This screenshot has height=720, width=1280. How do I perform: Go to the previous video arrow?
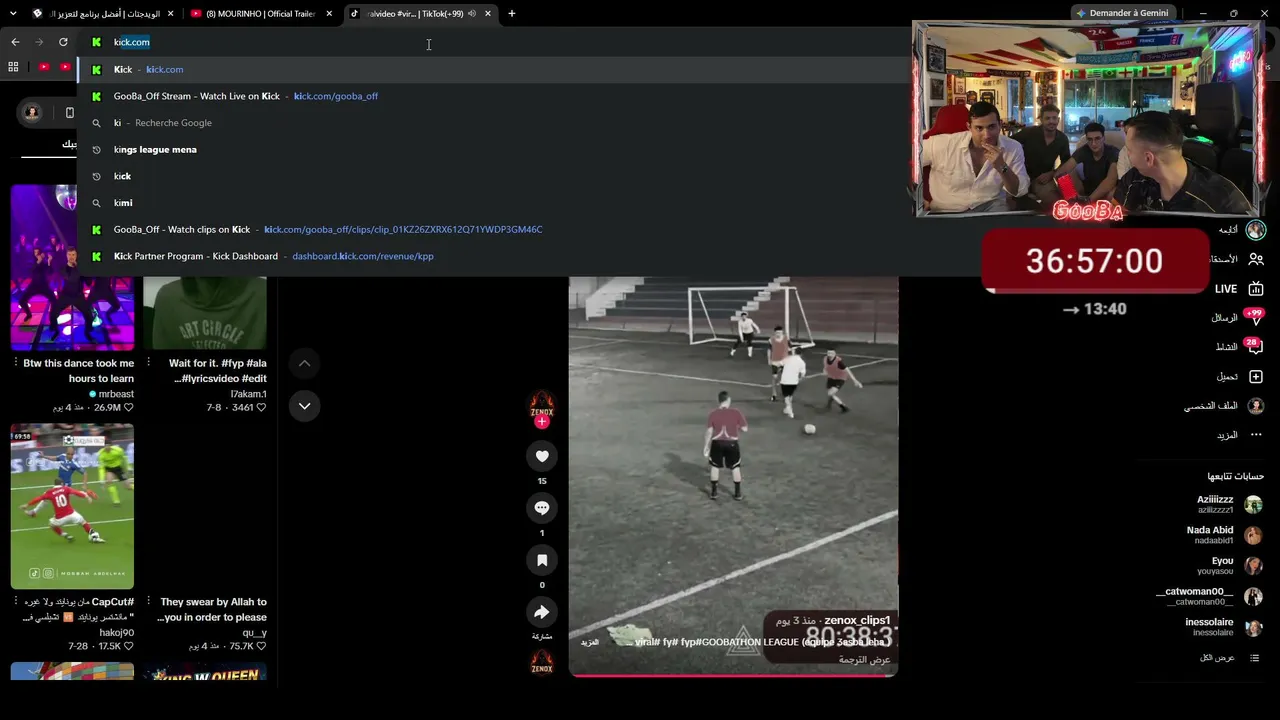304,363
